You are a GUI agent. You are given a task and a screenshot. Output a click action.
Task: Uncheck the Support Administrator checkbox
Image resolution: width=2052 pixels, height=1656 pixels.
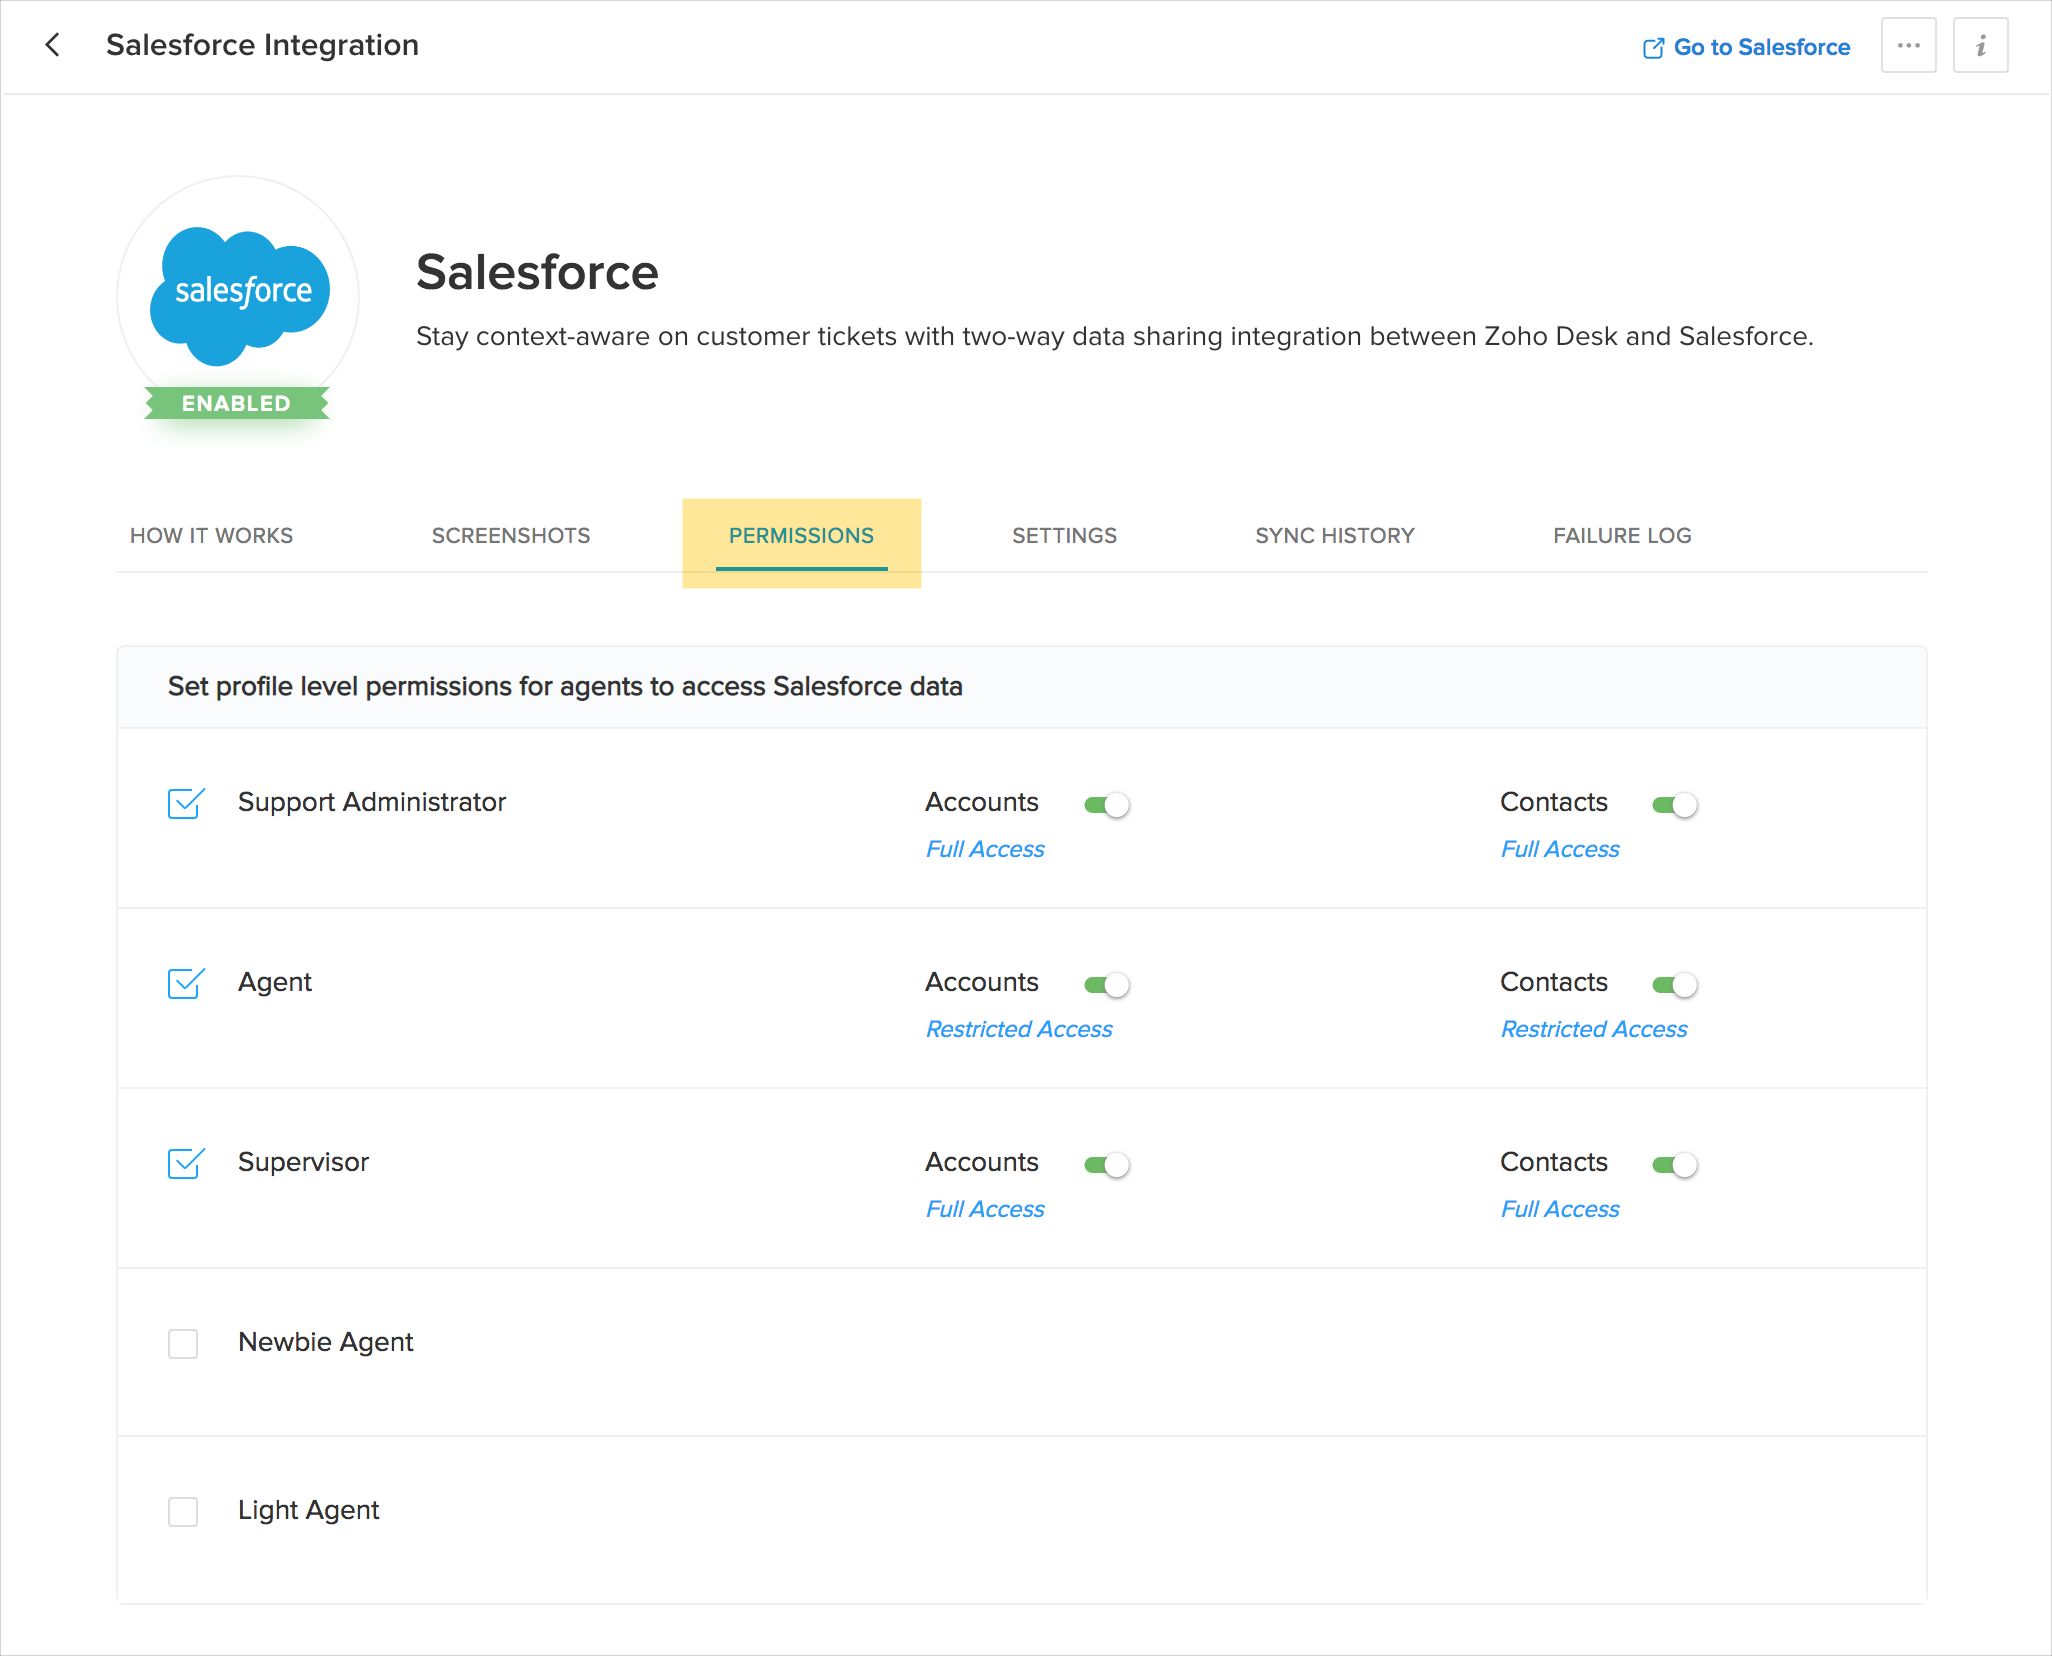tap(185, 803)
